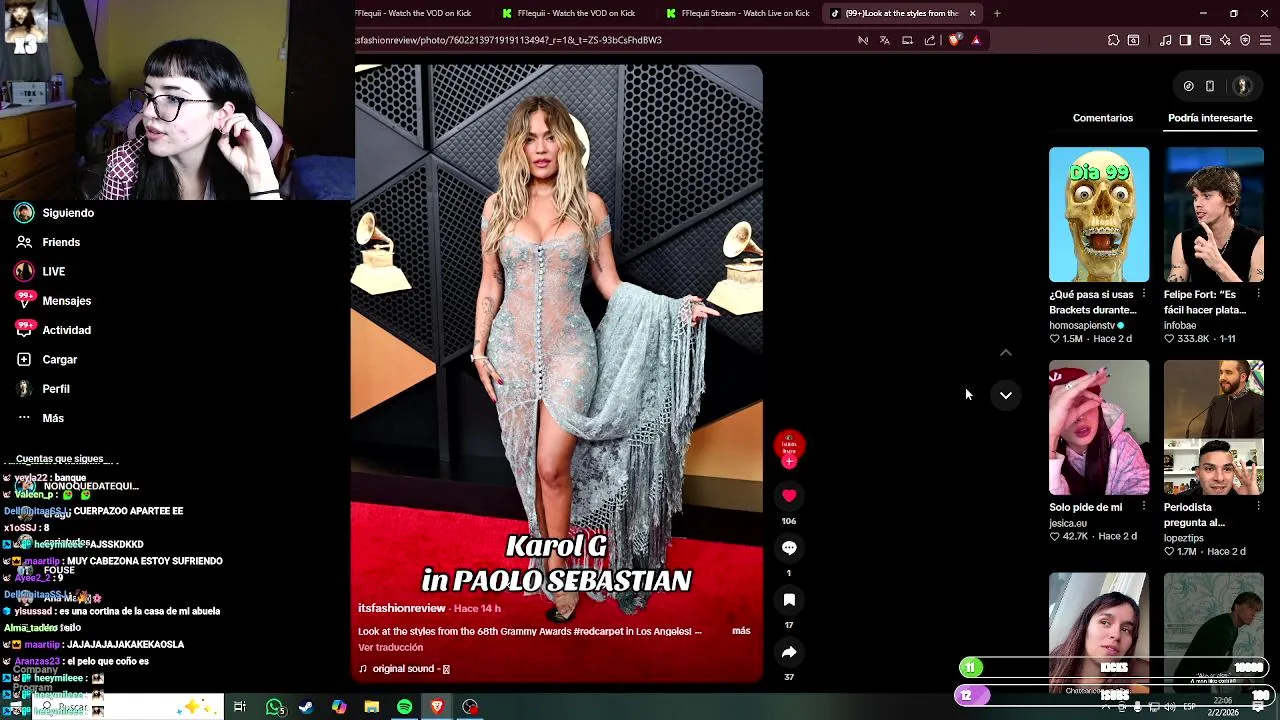Open the profile avatar menu top right
The height and width of the screenshot is (720, 1280).
(1243, 86)
